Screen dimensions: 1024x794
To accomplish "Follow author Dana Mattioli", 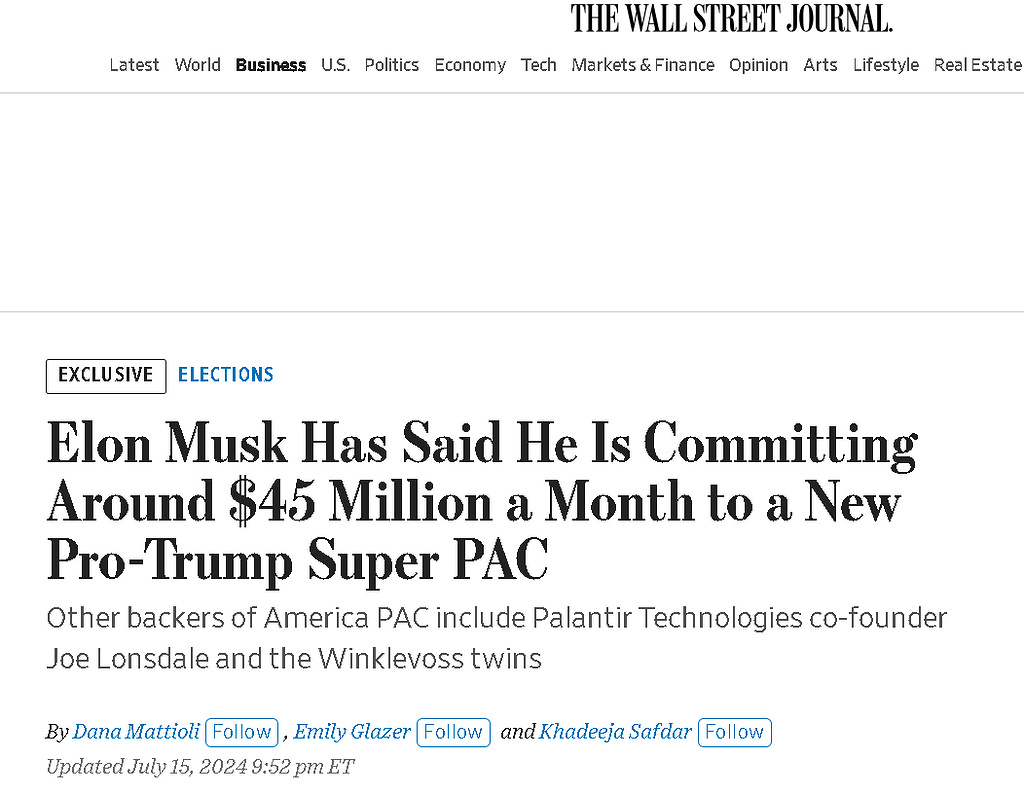I will tap(242, 732).
